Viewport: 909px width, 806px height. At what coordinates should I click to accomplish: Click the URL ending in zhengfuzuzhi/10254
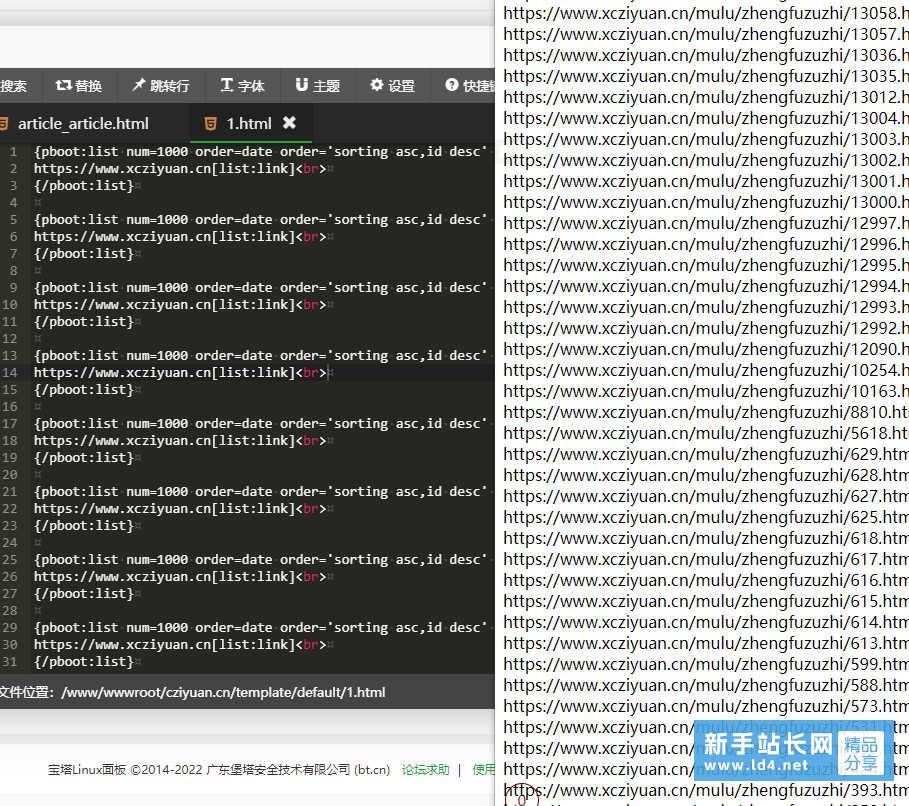(x=706, y=370)
